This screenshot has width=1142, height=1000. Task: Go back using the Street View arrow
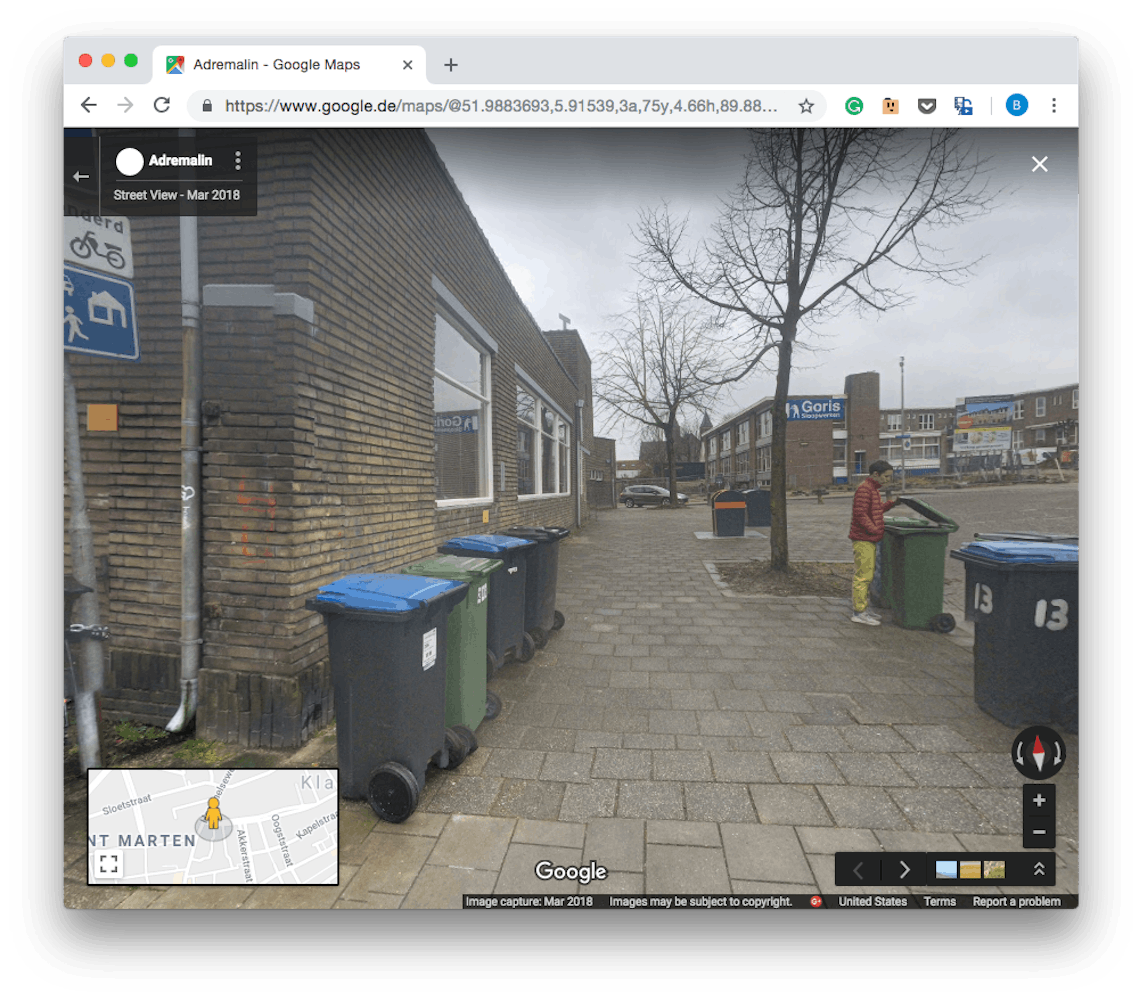(x=82, y=176)
